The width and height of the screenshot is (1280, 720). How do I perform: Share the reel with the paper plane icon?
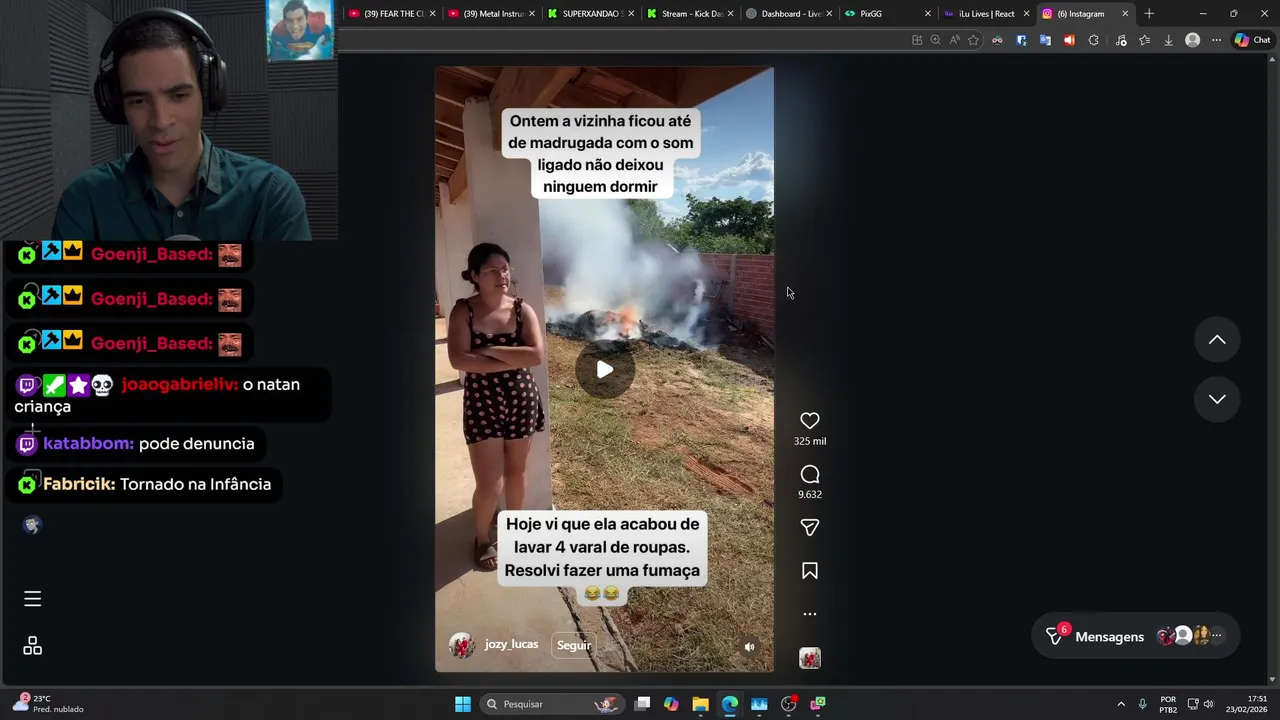tap(810, 527)
